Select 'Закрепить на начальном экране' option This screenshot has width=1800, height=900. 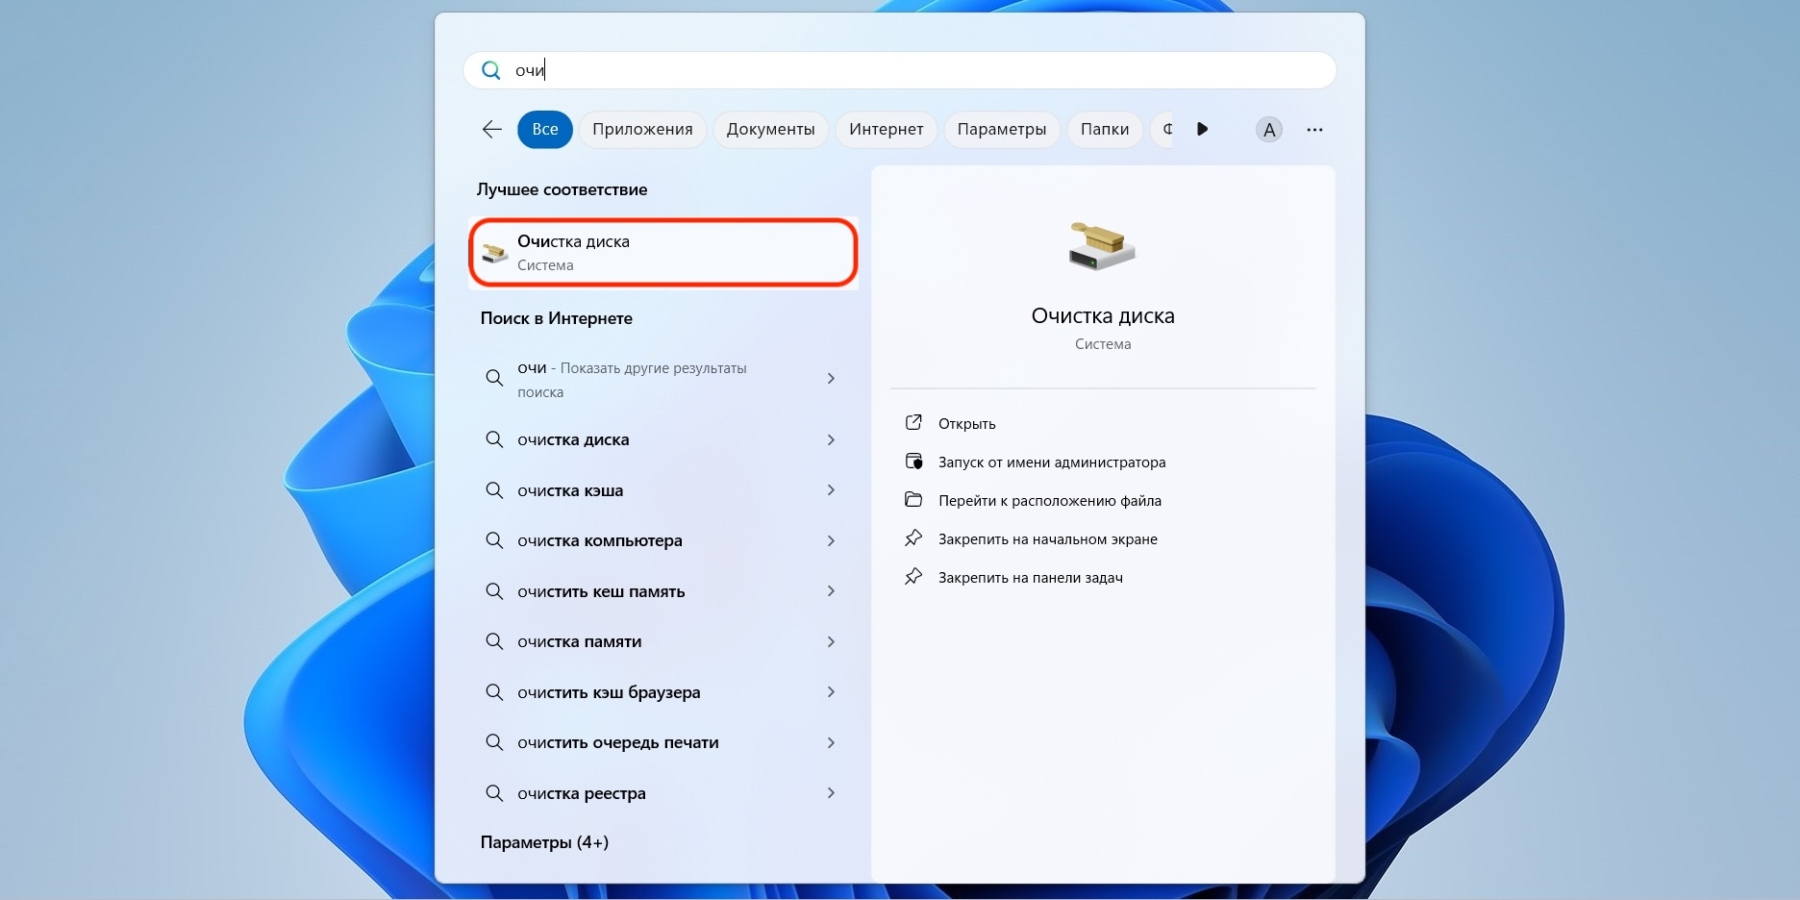[1047, 539]
